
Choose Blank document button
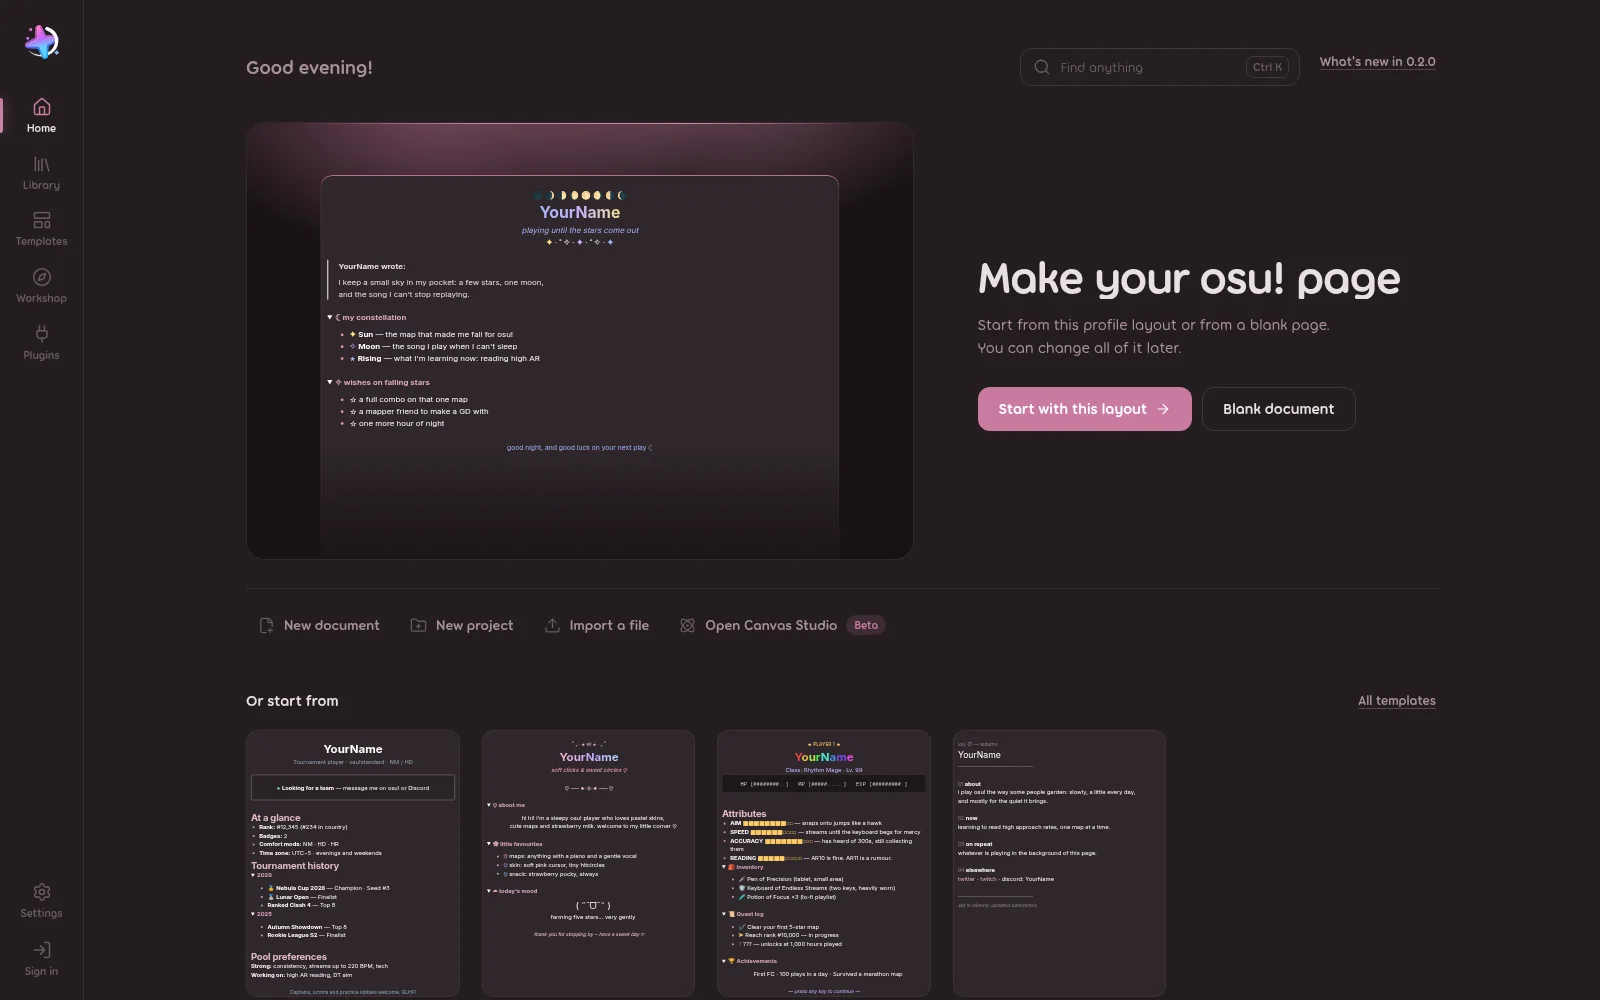point(1278,409)
